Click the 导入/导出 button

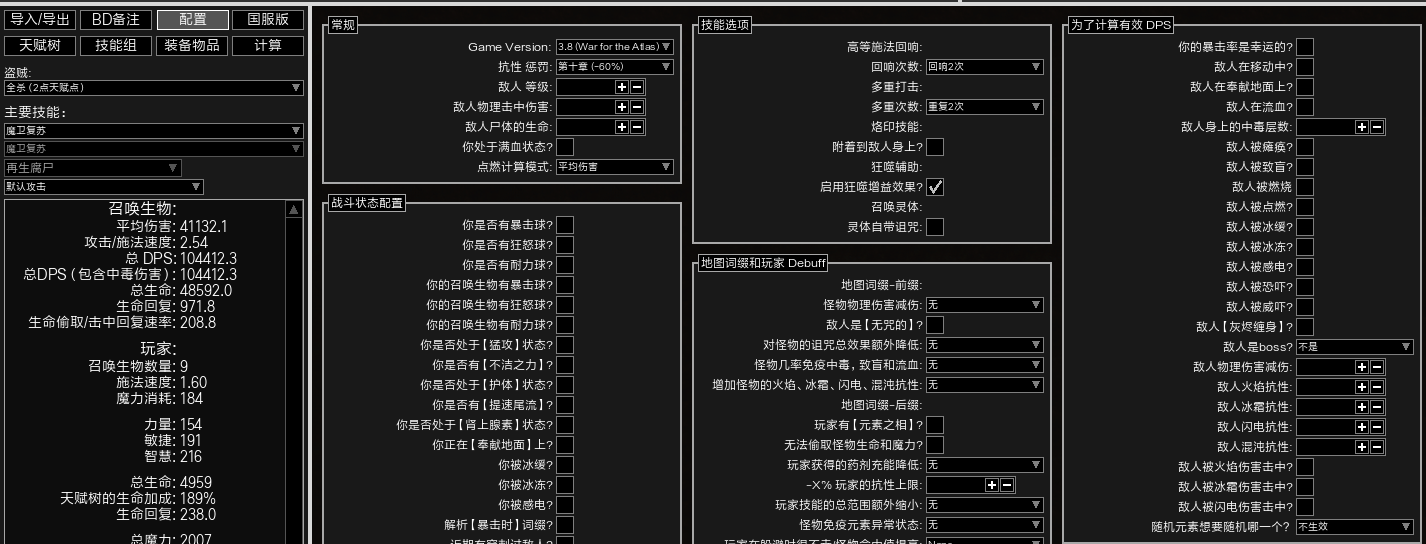tap(40, 19)
